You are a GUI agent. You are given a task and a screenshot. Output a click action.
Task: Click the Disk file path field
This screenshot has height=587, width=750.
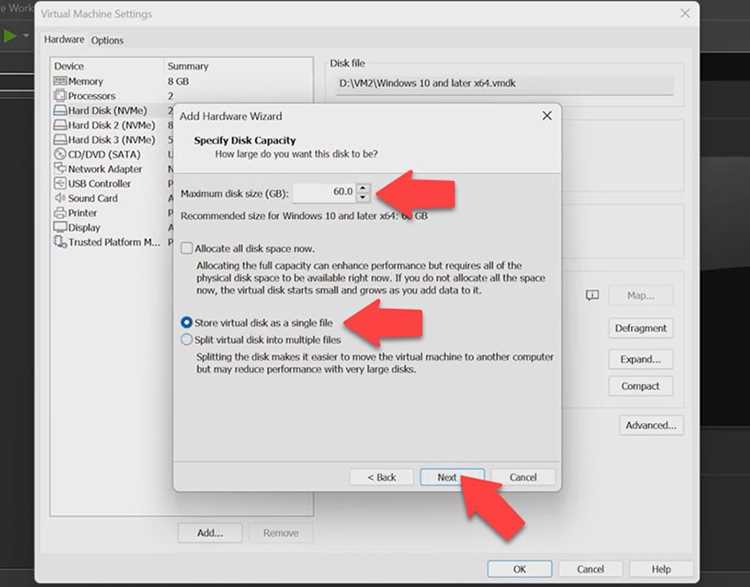click(505, 83)
